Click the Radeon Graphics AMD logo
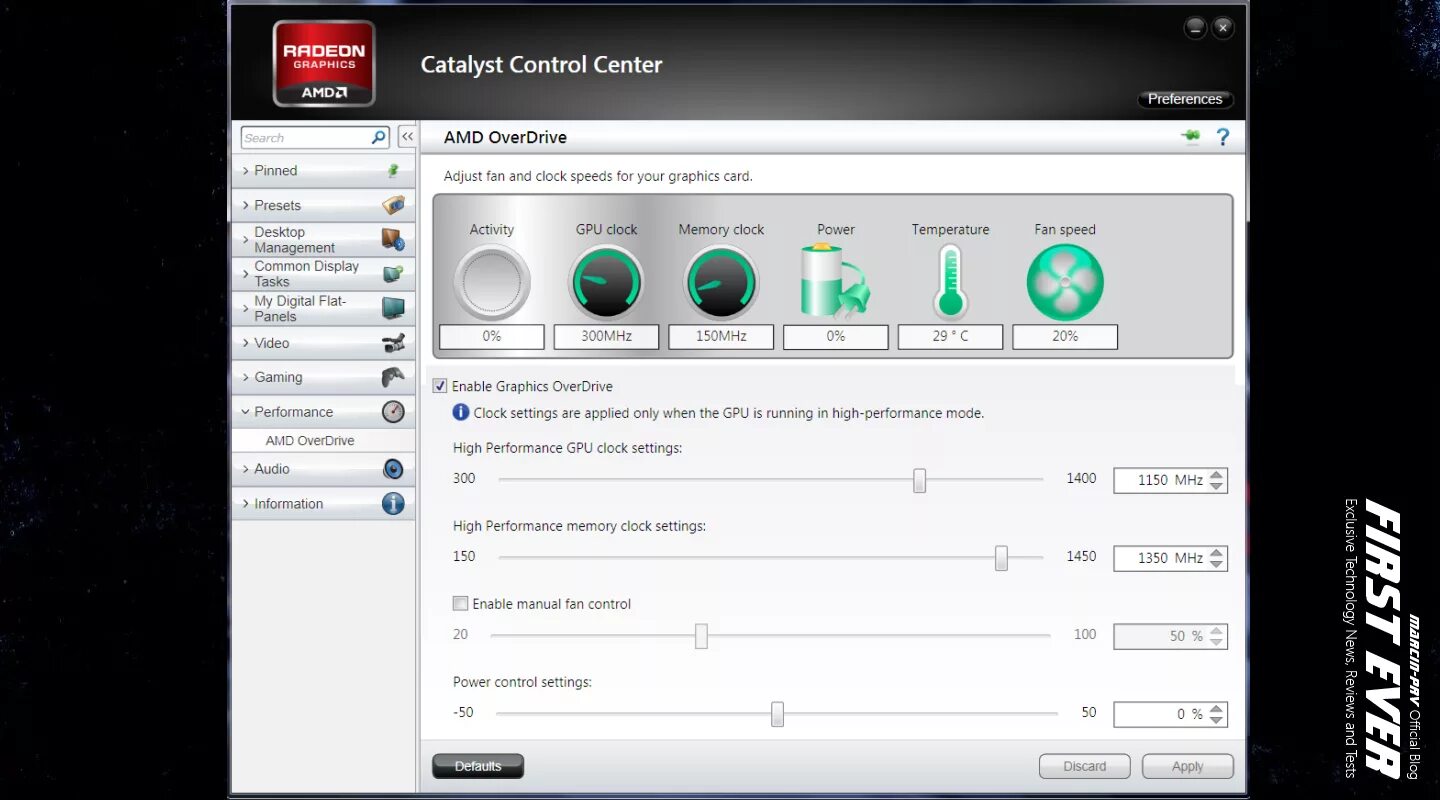 [x=324, y=64]
